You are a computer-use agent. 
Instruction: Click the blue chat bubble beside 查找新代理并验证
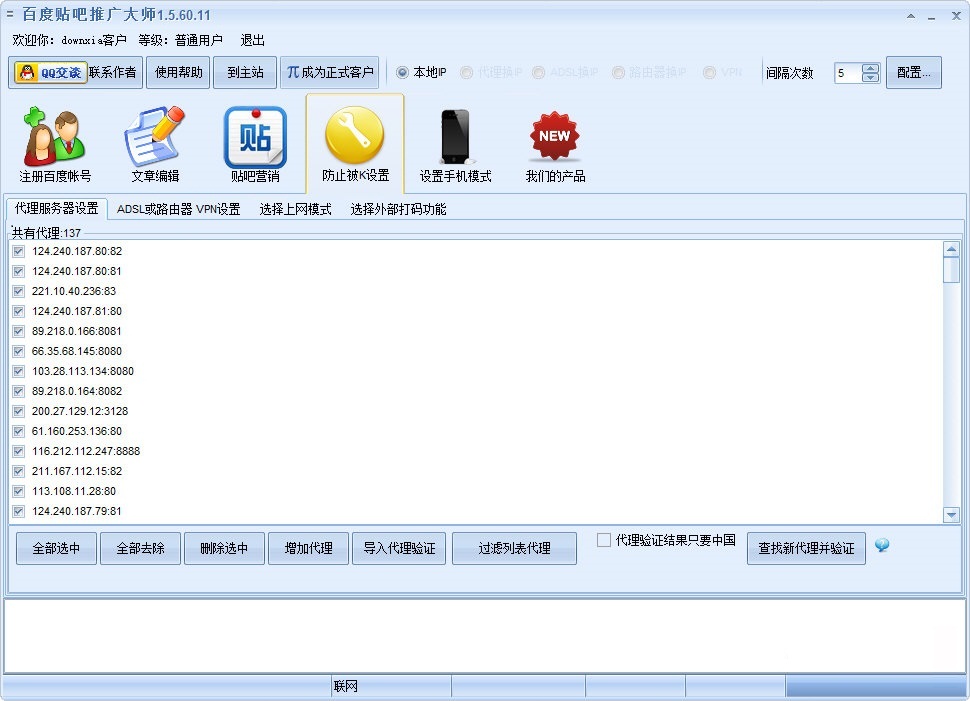881,548
